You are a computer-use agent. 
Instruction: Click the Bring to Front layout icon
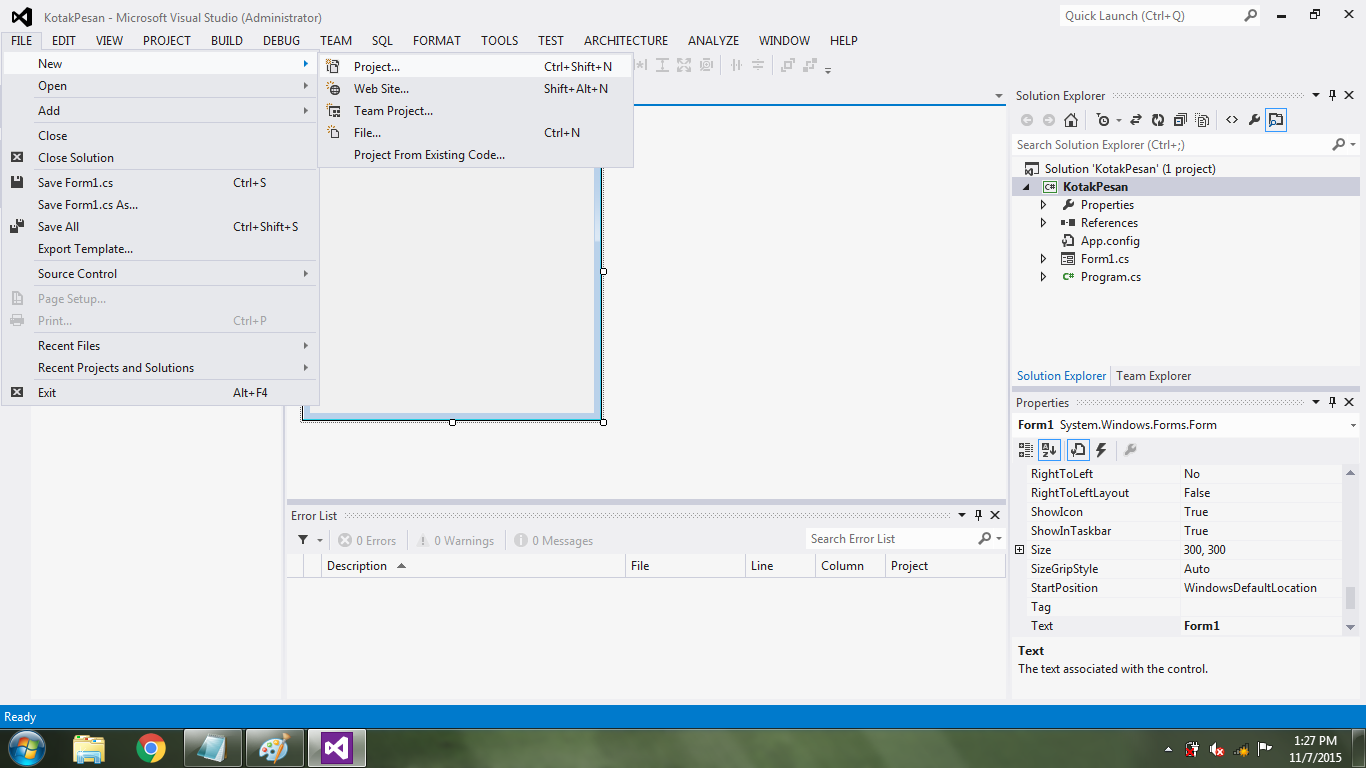coord(788,65)
